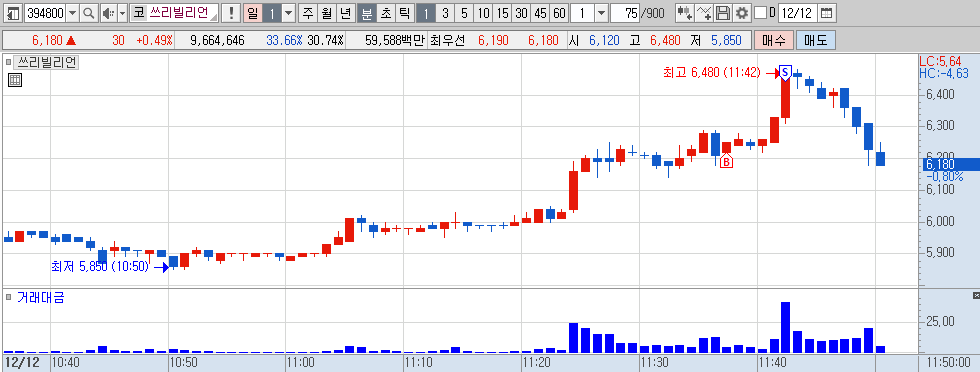
Task: Open the calendar date picker icon
Action: [826, 13]
